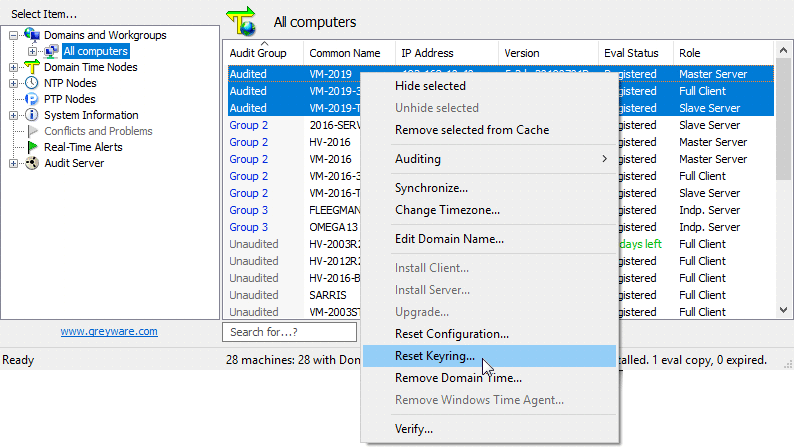This screenshot has width=794, height=447.
Task: Click the list scrollbar down arrow
Action: coord(783,310)
